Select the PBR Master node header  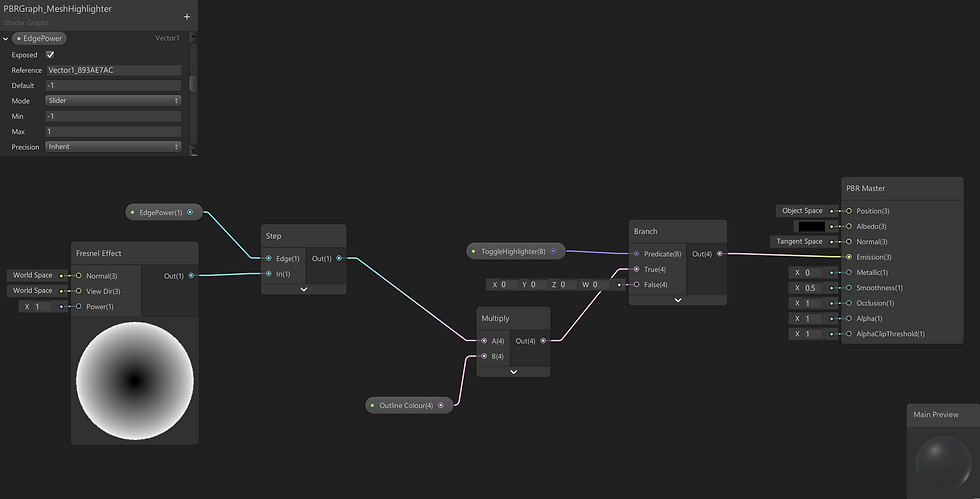[902, 188]
